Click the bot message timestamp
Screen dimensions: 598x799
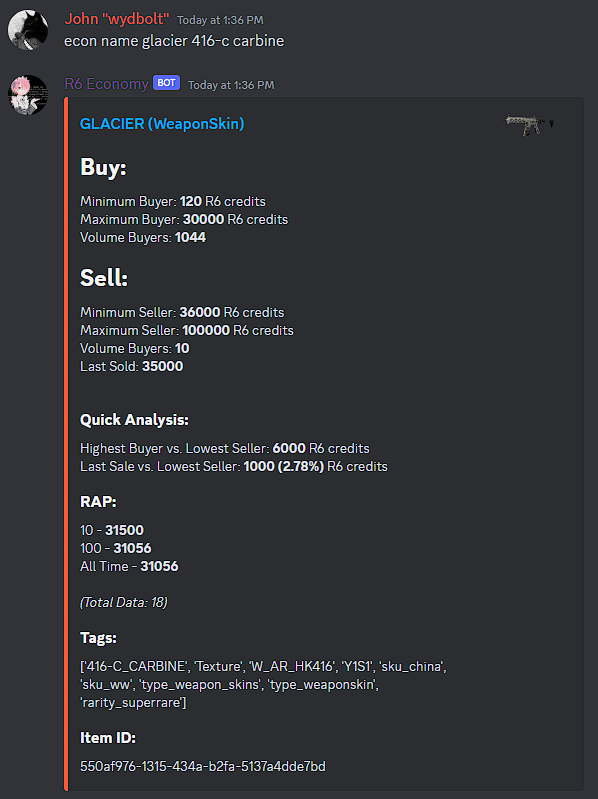coord(231,85)
